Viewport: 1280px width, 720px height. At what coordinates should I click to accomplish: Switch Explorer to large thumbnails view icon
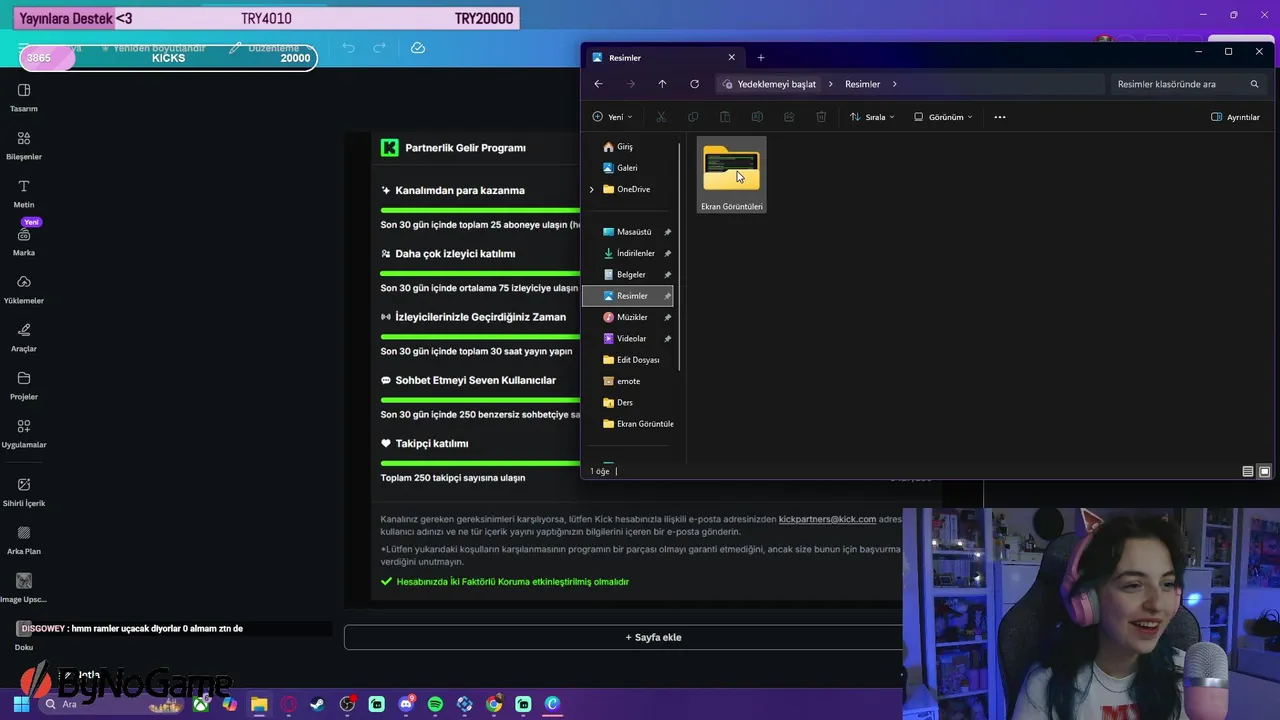[1264, 471]
